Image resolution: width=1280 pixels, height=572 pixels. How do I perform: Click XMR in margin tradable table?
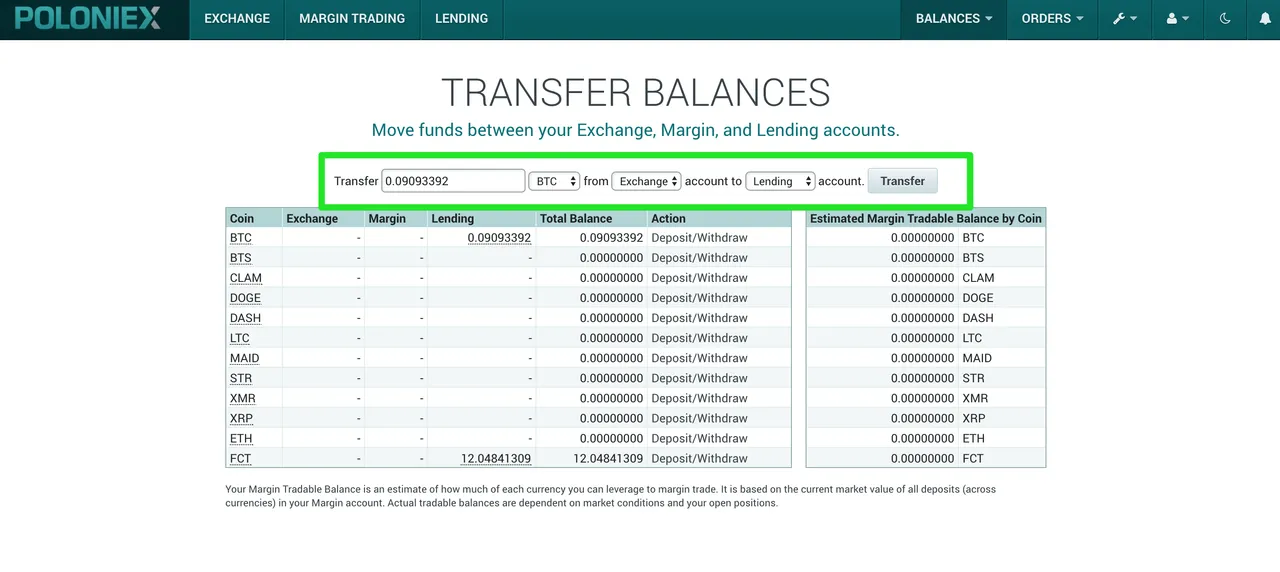pos(975,398)
